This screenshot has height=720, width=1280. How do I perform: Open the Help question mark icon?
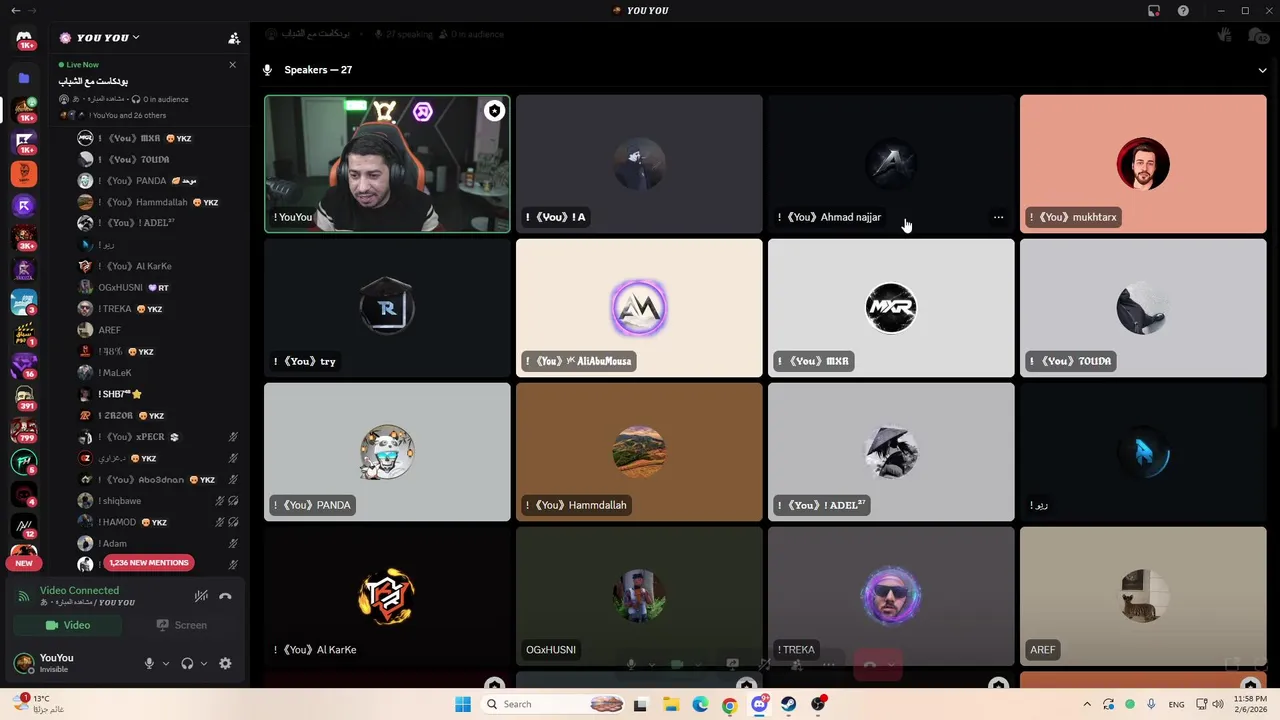point(1183,11)
